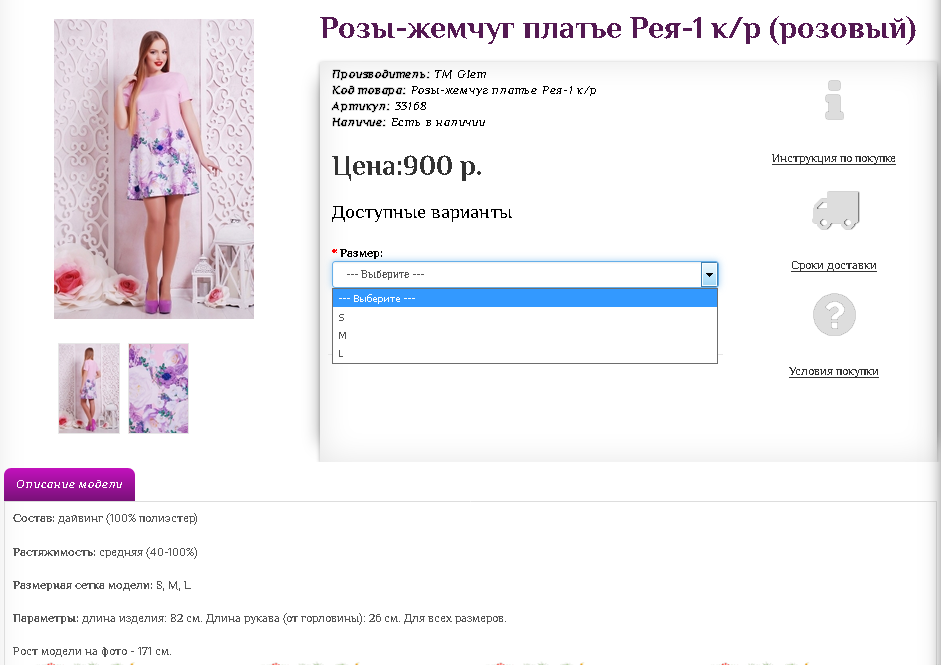Viewport: 941px width, 665px height.
Task: Click the price Цена:900 р.
Action: 407,166
